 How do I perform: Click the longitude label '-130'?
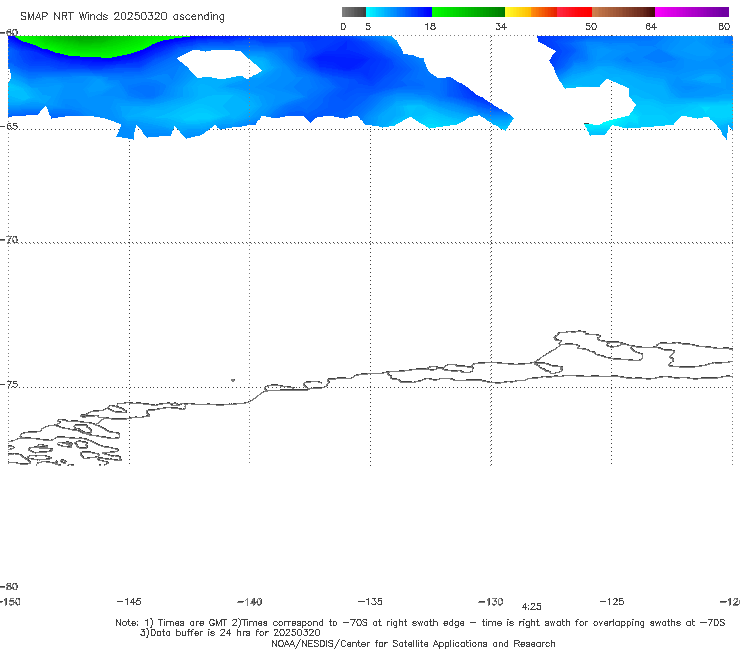491,601
